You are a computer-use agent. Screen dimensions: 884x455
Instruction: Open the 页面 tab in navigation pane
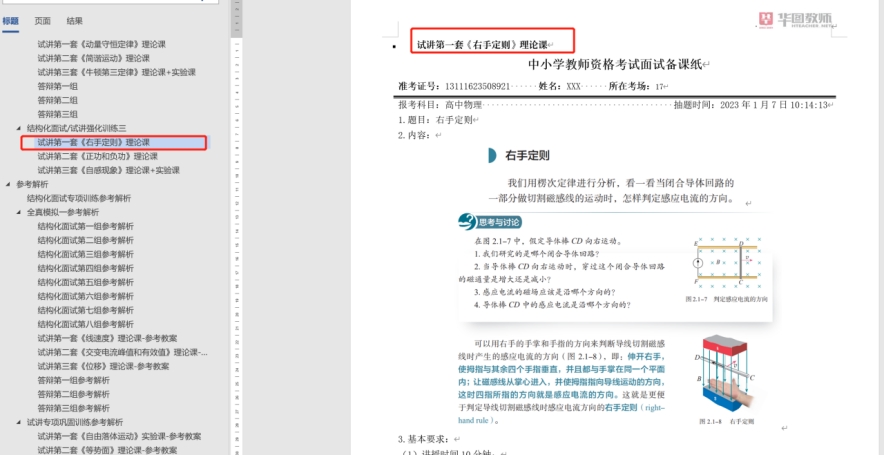(42, 20)
